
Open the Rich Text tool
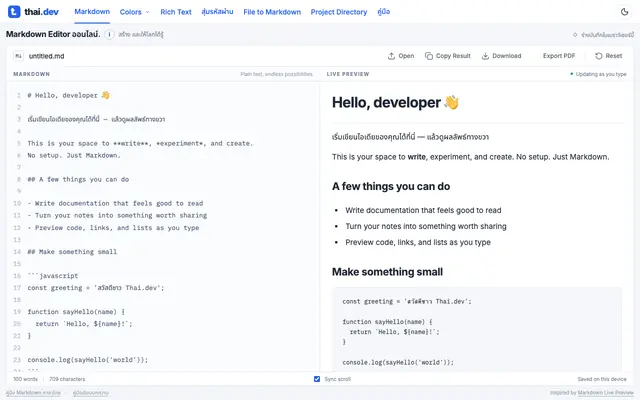[x=176, y=12]
